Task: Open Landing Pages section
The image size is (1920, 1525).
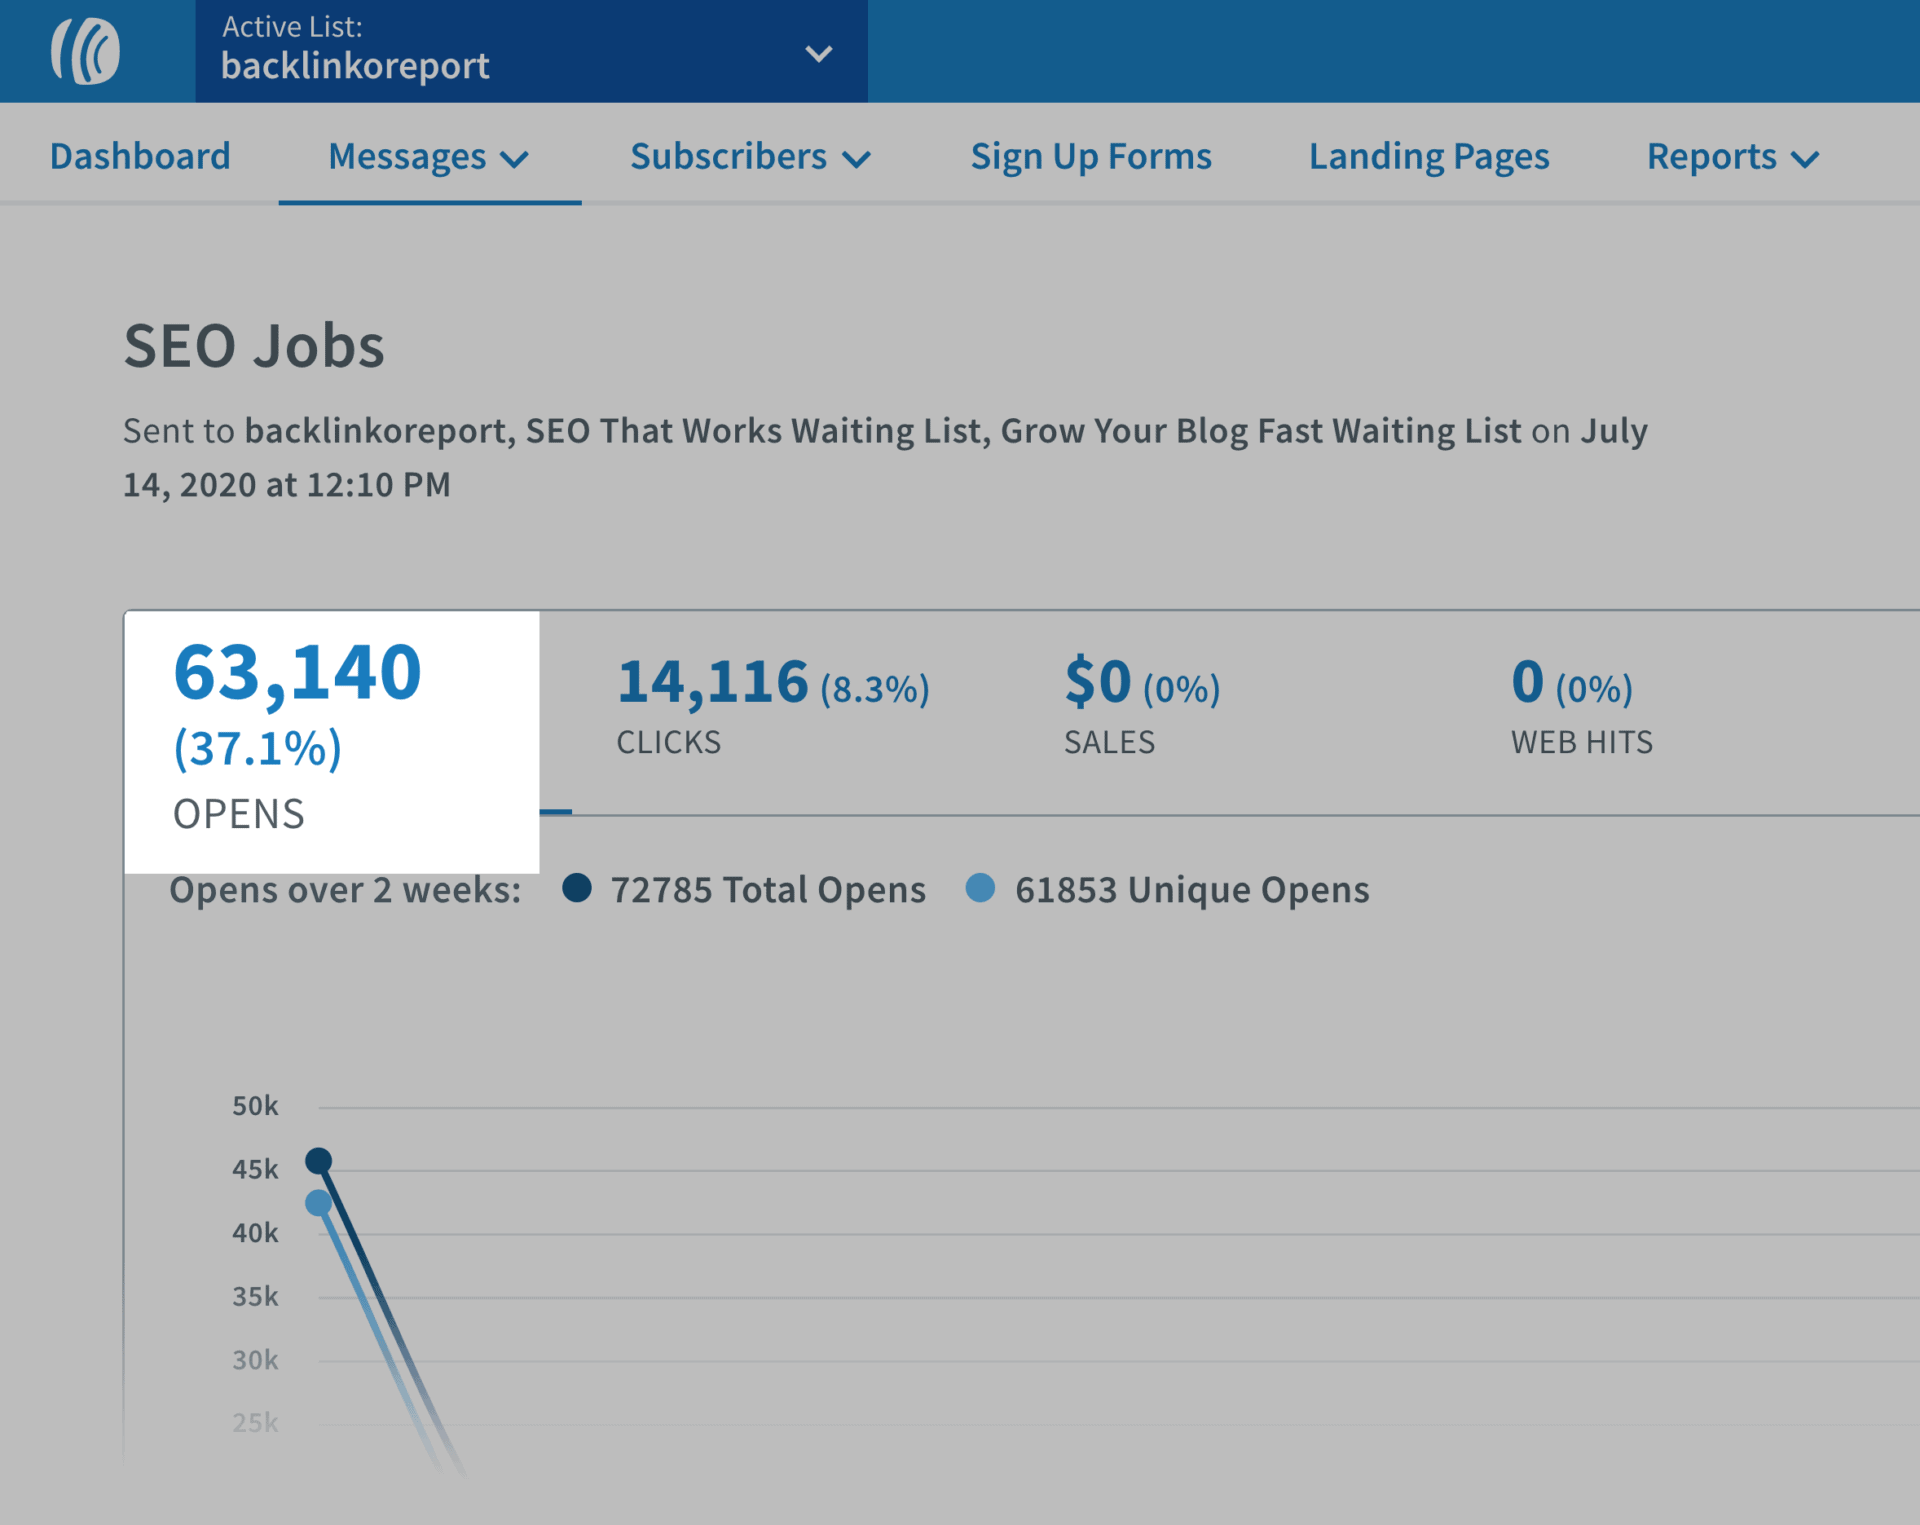Action: [x=1428, y=156]
